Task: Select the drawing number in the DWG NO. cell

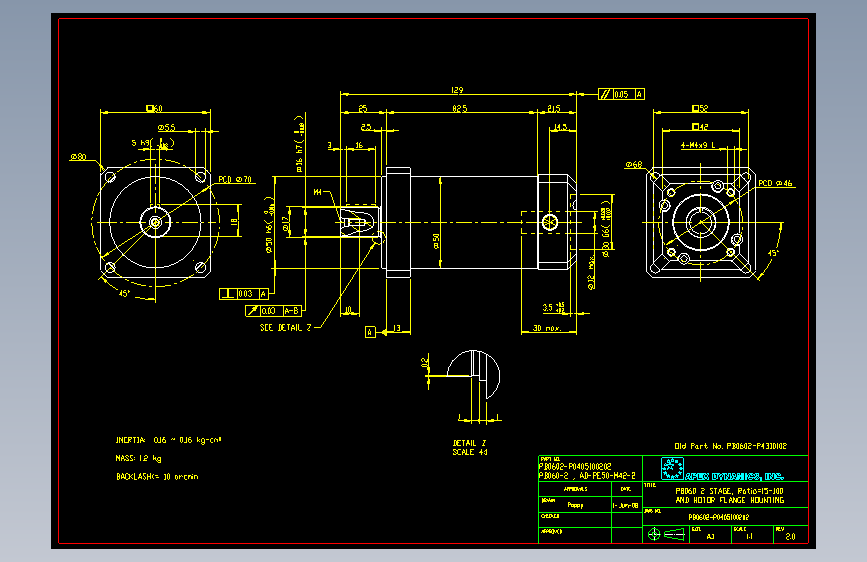Action: 719,517
